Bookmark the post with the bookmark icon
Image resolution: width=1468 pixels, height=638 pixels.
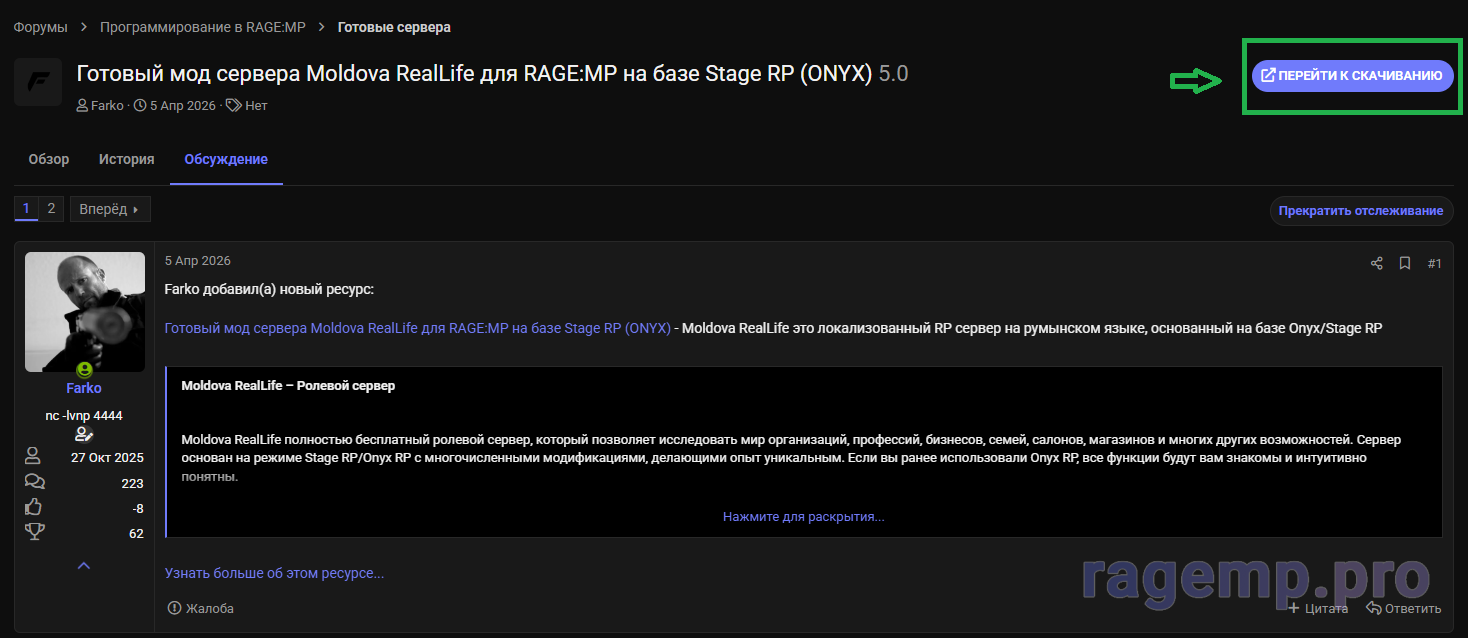tap(1404, 263)
